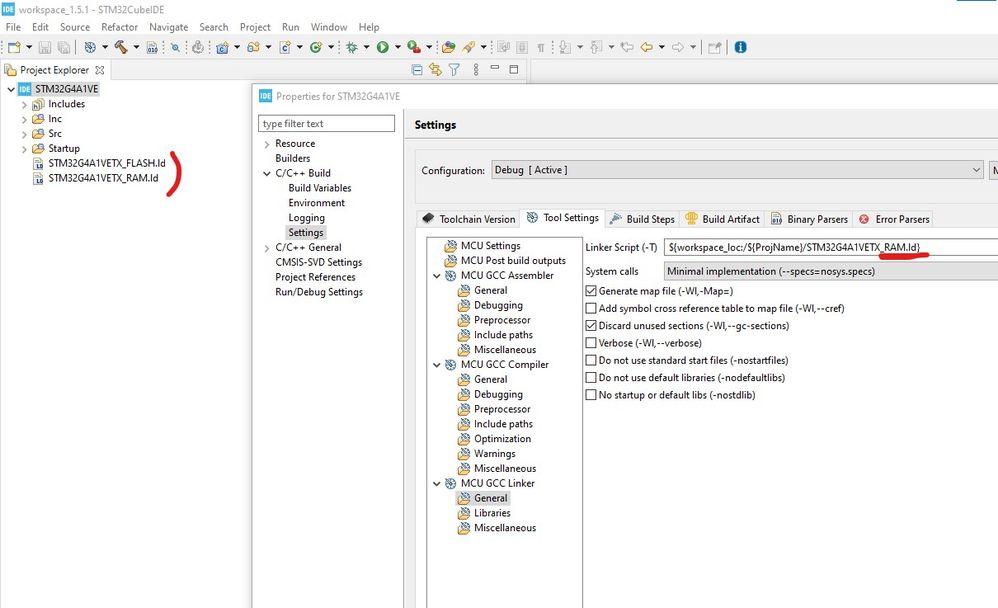Click the Forward arrow navigation icon
The height and width of the screenshot is (608, 998).
678,47
